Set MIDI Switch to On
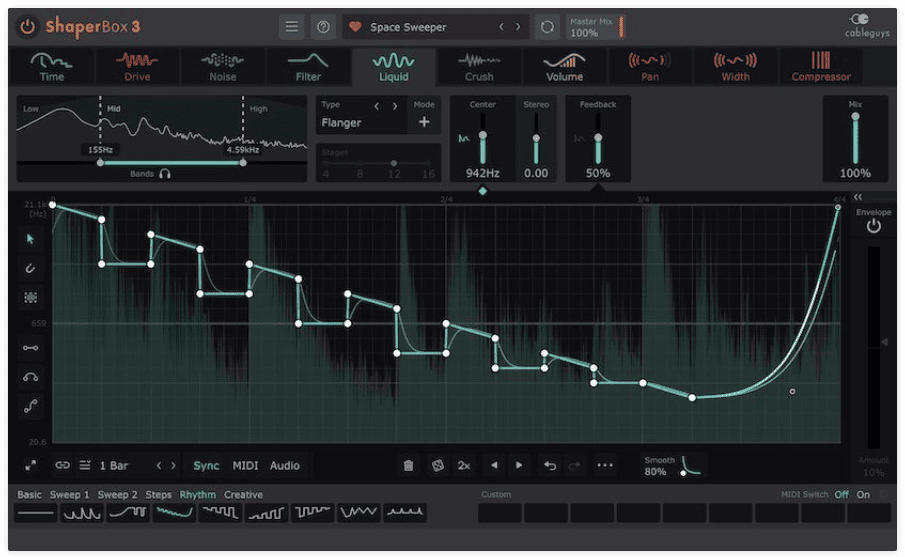Image resolution: width=905 pixels, height=557 pixels. [863, 495]
